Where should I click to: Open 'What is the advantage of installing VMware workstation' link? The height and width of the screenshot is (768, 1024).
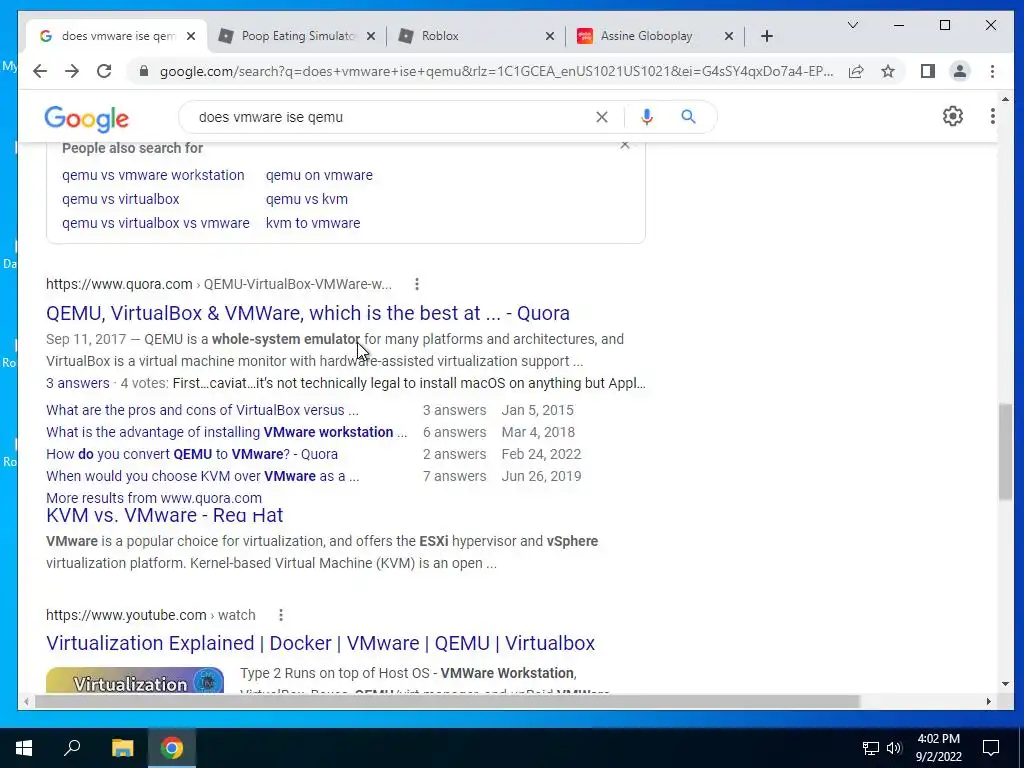[226, 432]
